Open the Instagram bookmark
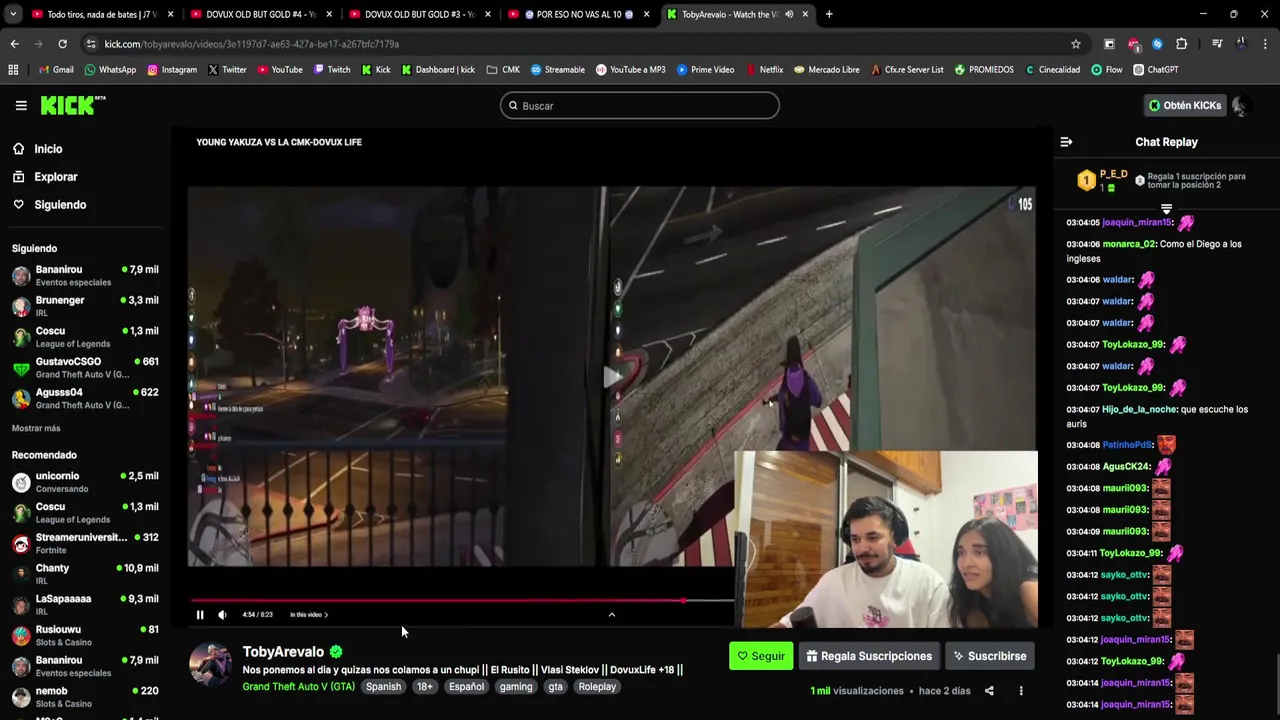The width and height of the screenshot is (1280, 720). click(x=172, y=70)
